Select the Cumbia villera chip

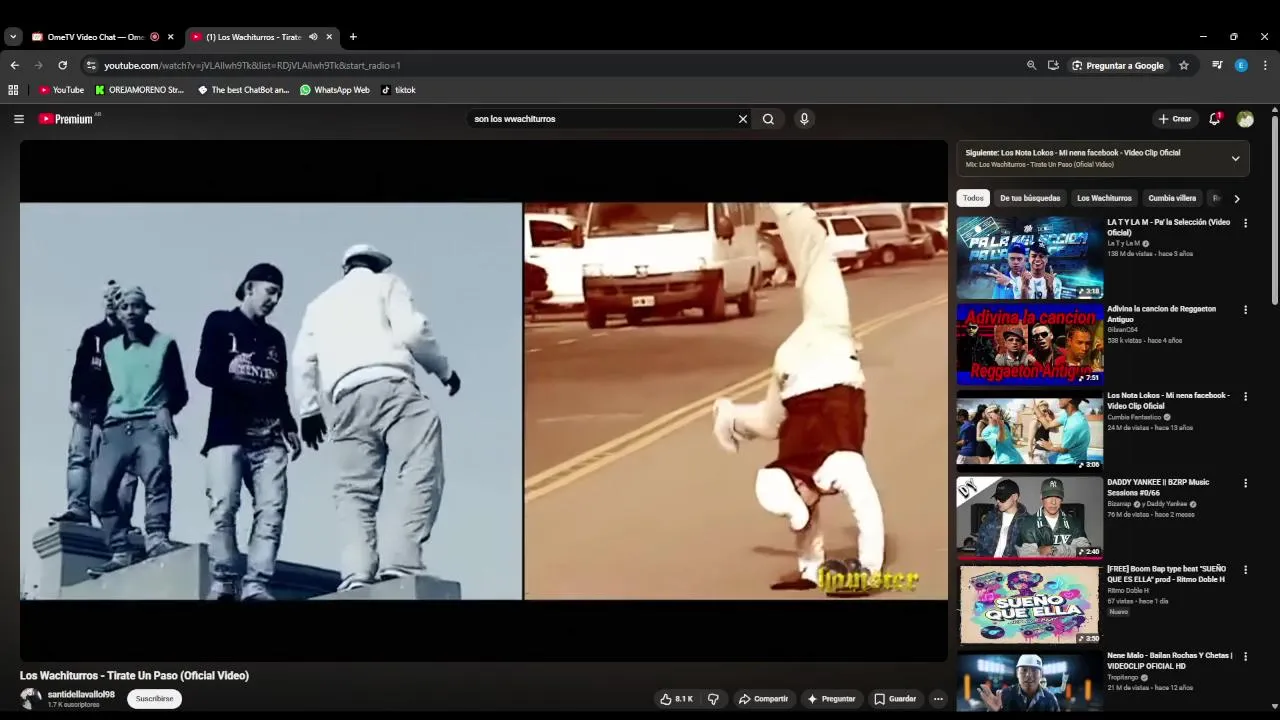1172,198
